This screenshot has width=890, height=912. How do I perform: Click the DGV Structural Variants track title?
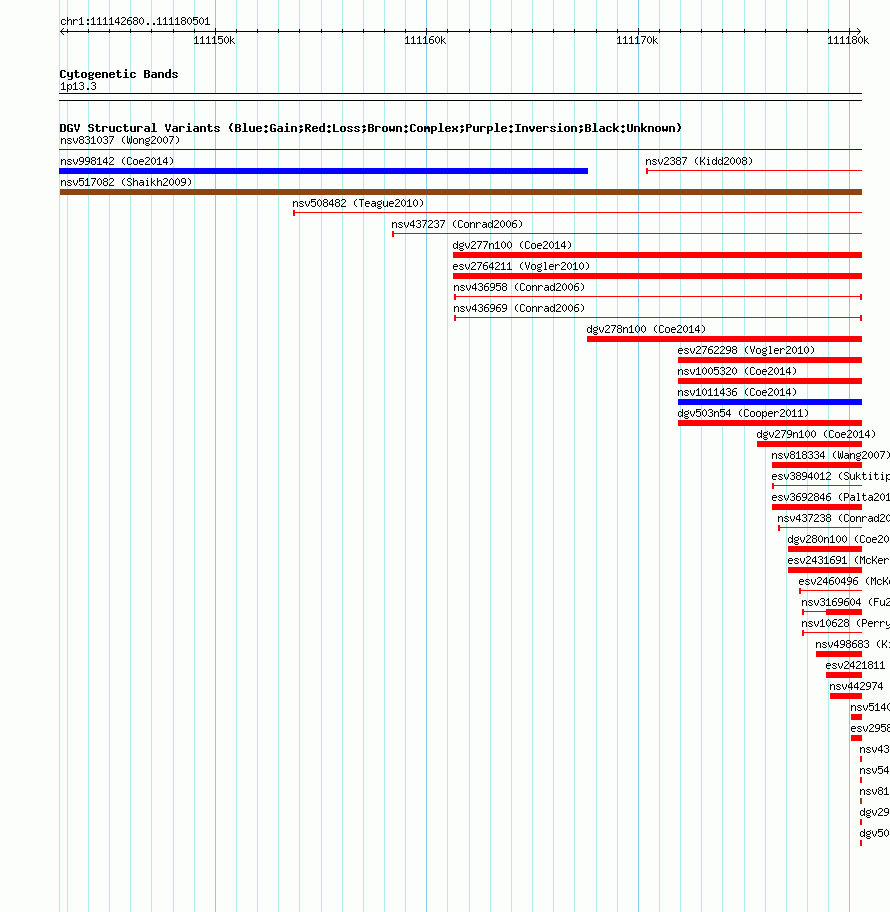[x=371, y=127]
